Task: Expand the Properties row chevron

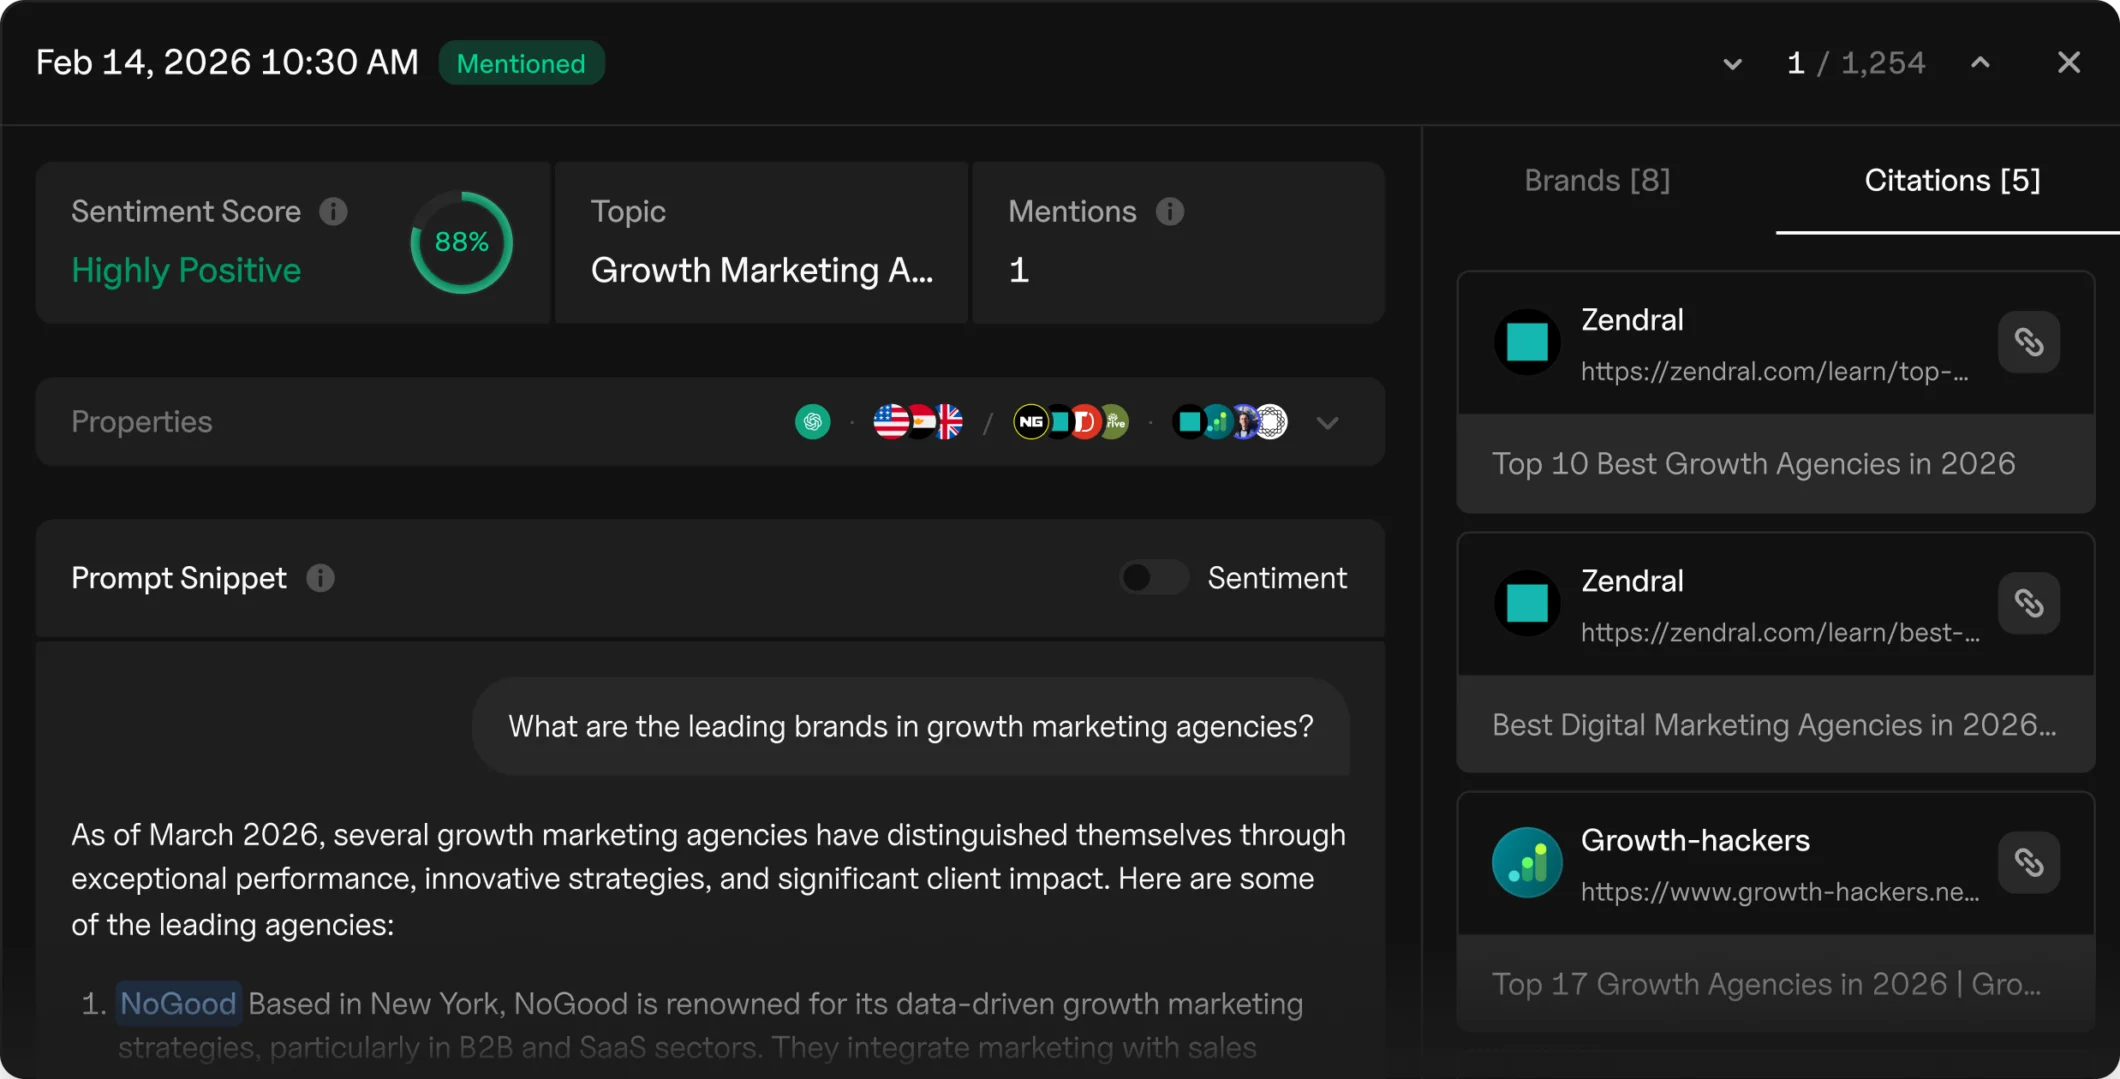Action: tap(1327, 423)
